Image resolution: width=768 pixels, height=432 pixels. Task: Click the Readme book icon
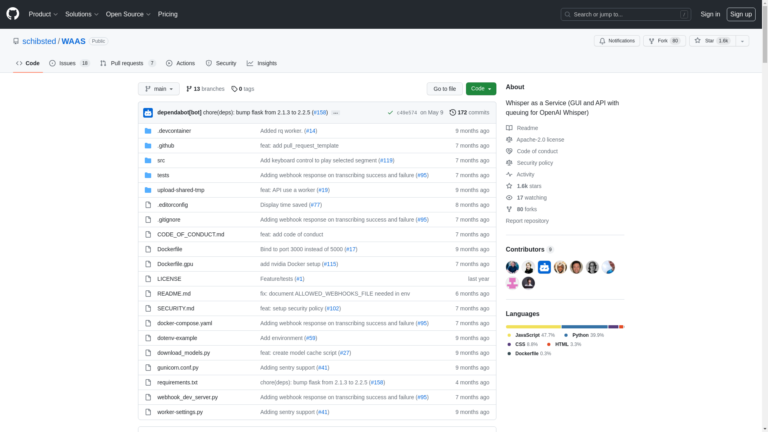[x=509, y=128]
